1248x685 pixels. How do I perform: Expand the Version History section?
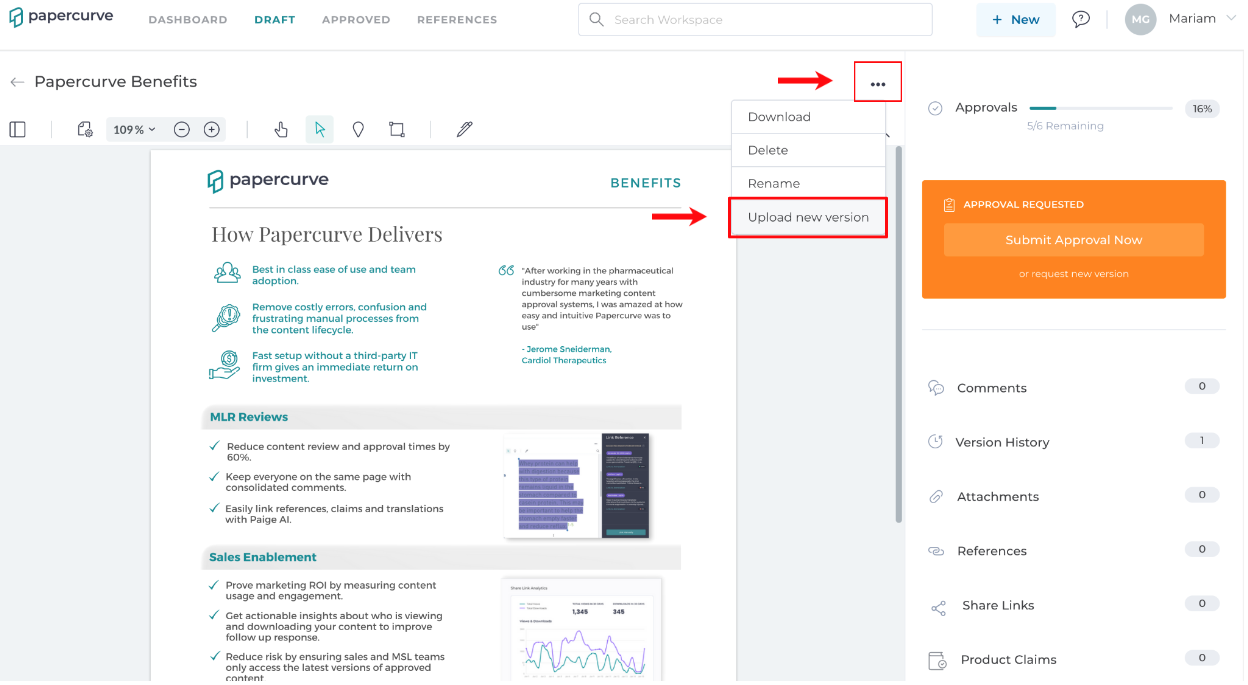tap(1074, 442)
